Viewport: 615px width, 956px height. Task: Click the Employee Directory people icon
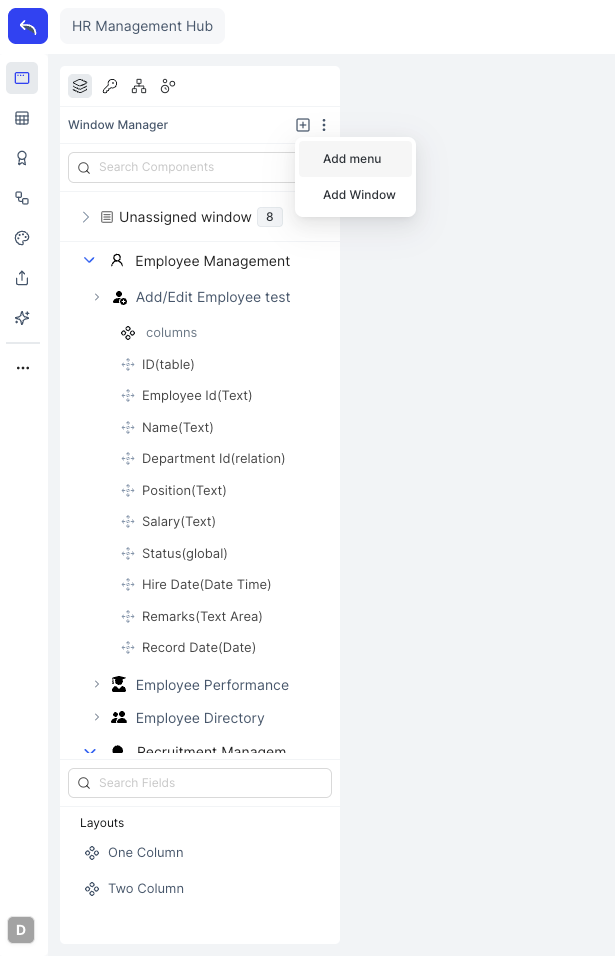click(x=119, y=718)
